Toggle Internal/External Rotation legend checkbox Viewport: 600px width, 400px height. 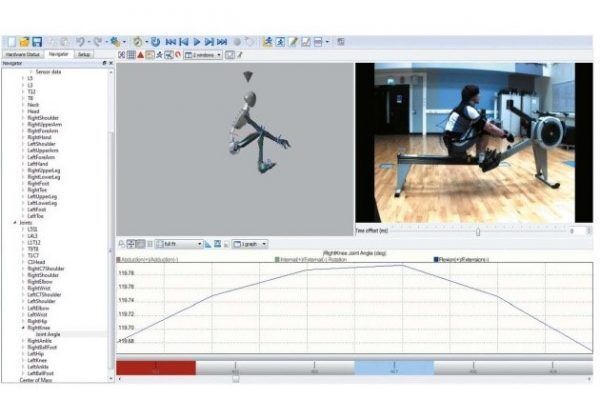click(277, 259)
